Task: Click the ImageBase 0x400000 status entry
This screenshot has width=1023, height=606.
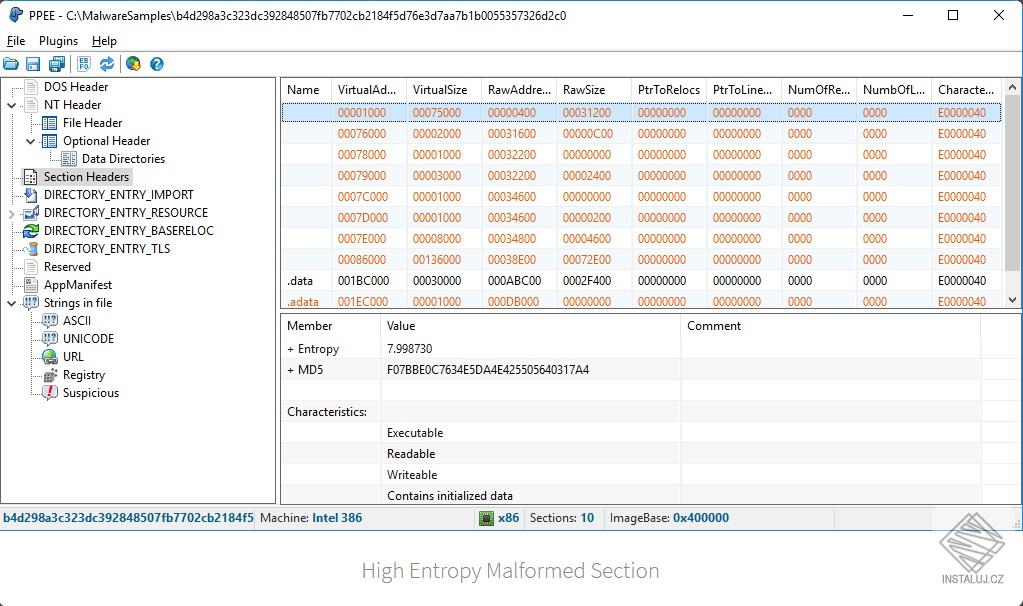Action: pyautogui.click(x=669, y=518)
